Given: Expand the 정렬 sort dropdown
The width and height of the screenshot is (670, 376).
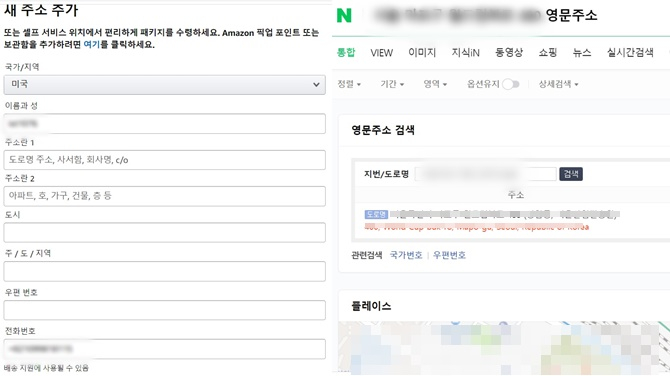Looking at the screenshot, I should click(x=349, y=84).
